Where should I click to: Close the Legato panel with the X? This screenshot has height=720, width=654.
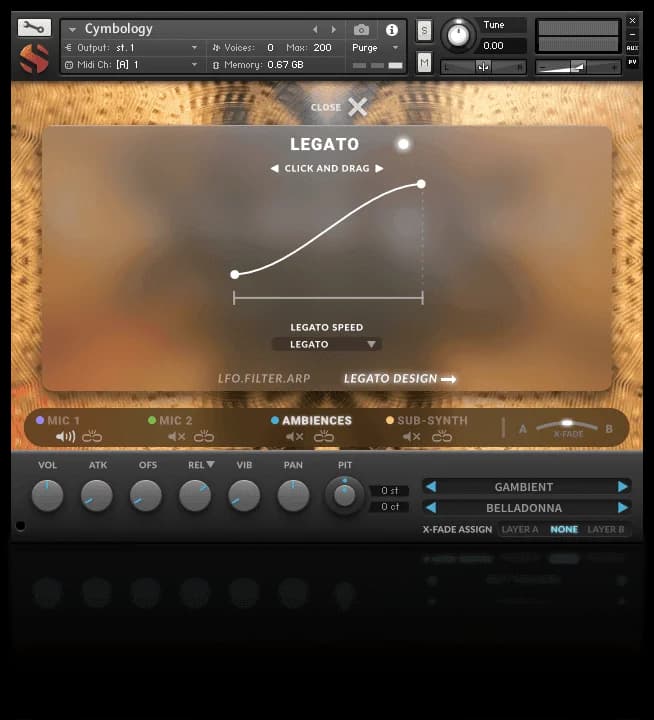(357, 107)
